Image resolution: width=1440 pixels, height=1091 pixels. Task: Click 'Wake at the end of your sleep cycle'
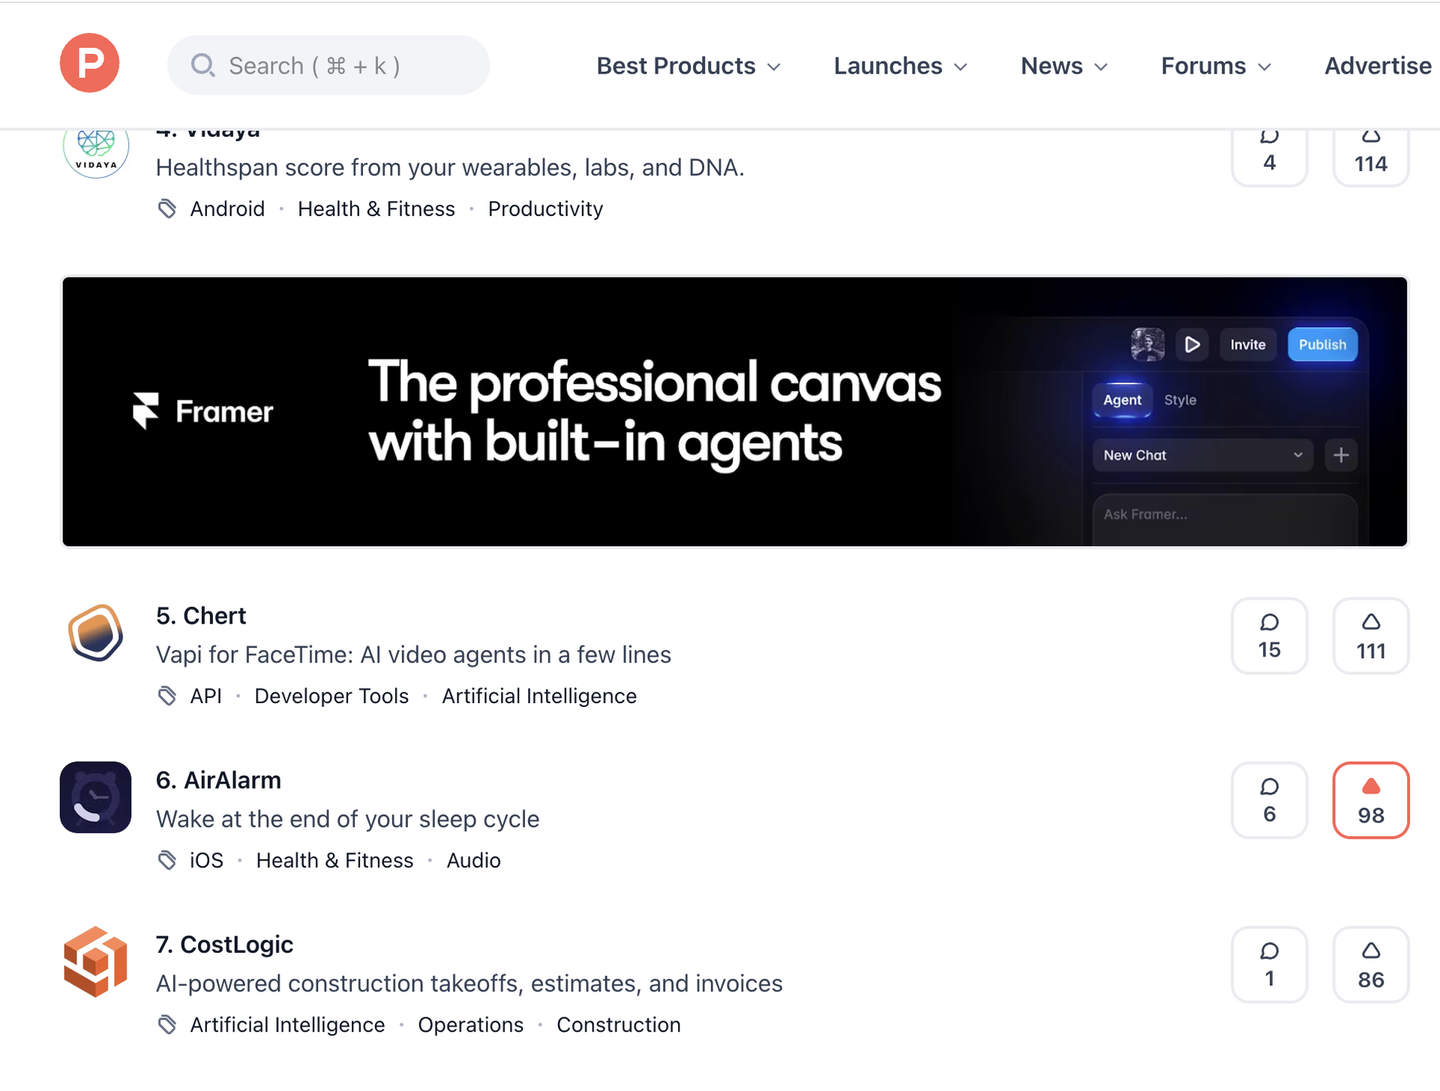348,819
